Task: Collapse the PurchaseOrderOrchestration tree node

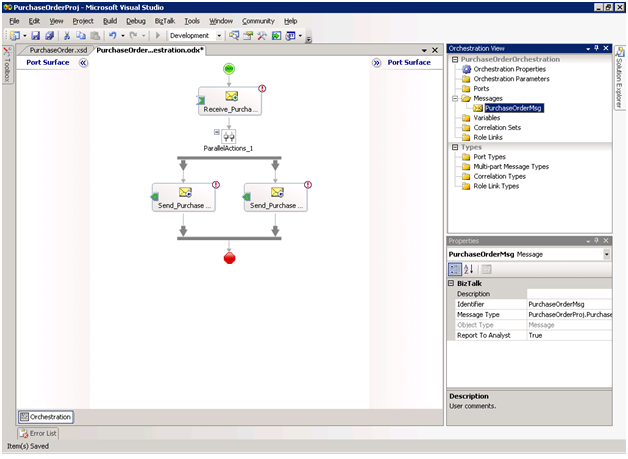Action: (x=455, y=59)
